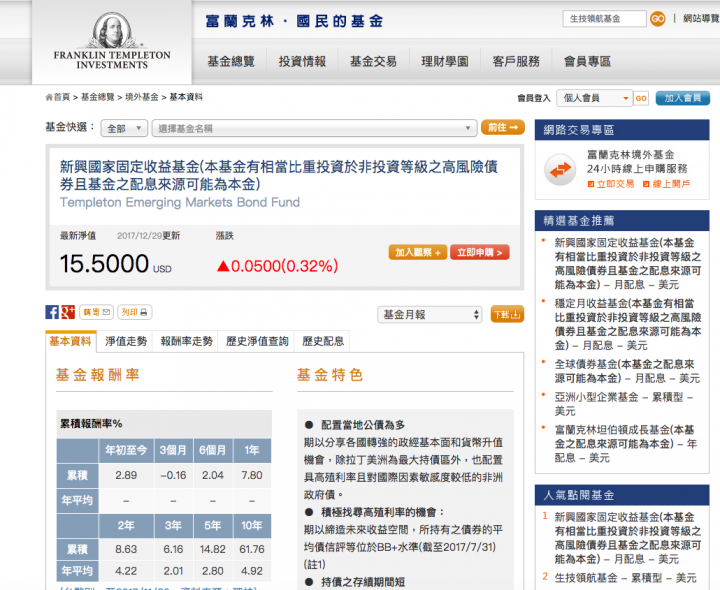Screen dimensions: 720x590
Task: Click the red 立即申購 subscribe button
Action: click(479, 253)
